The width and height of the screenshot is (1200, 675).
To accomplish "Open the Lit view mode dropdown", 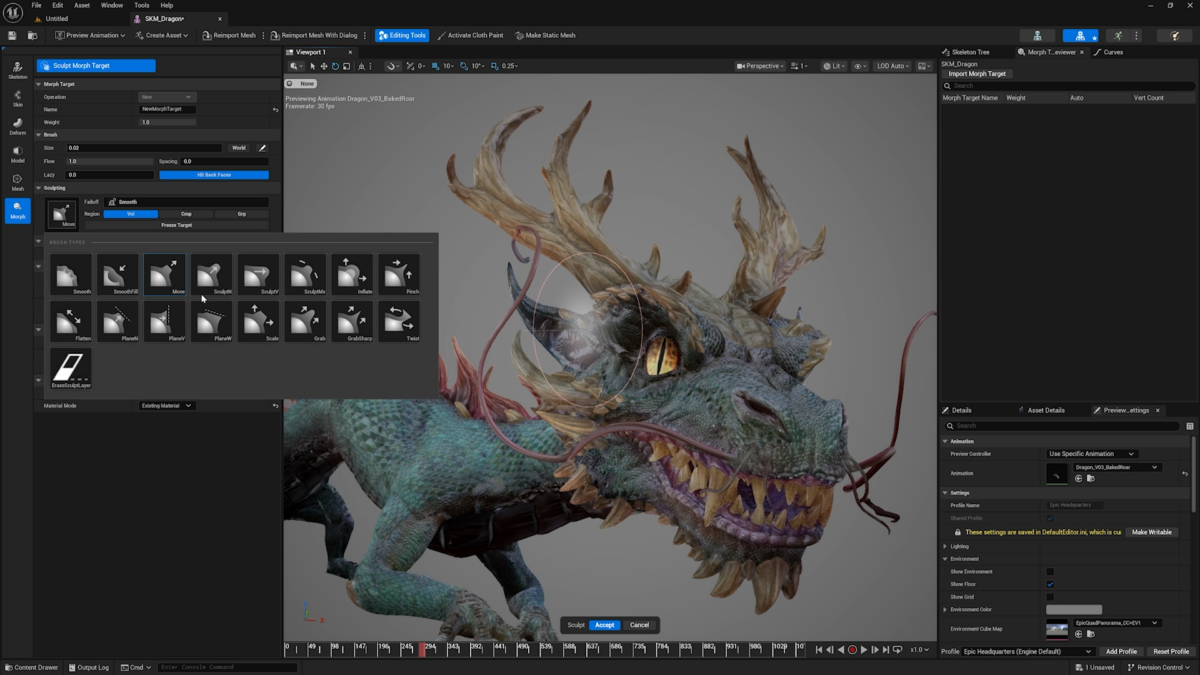I will [x=833, y=66].
